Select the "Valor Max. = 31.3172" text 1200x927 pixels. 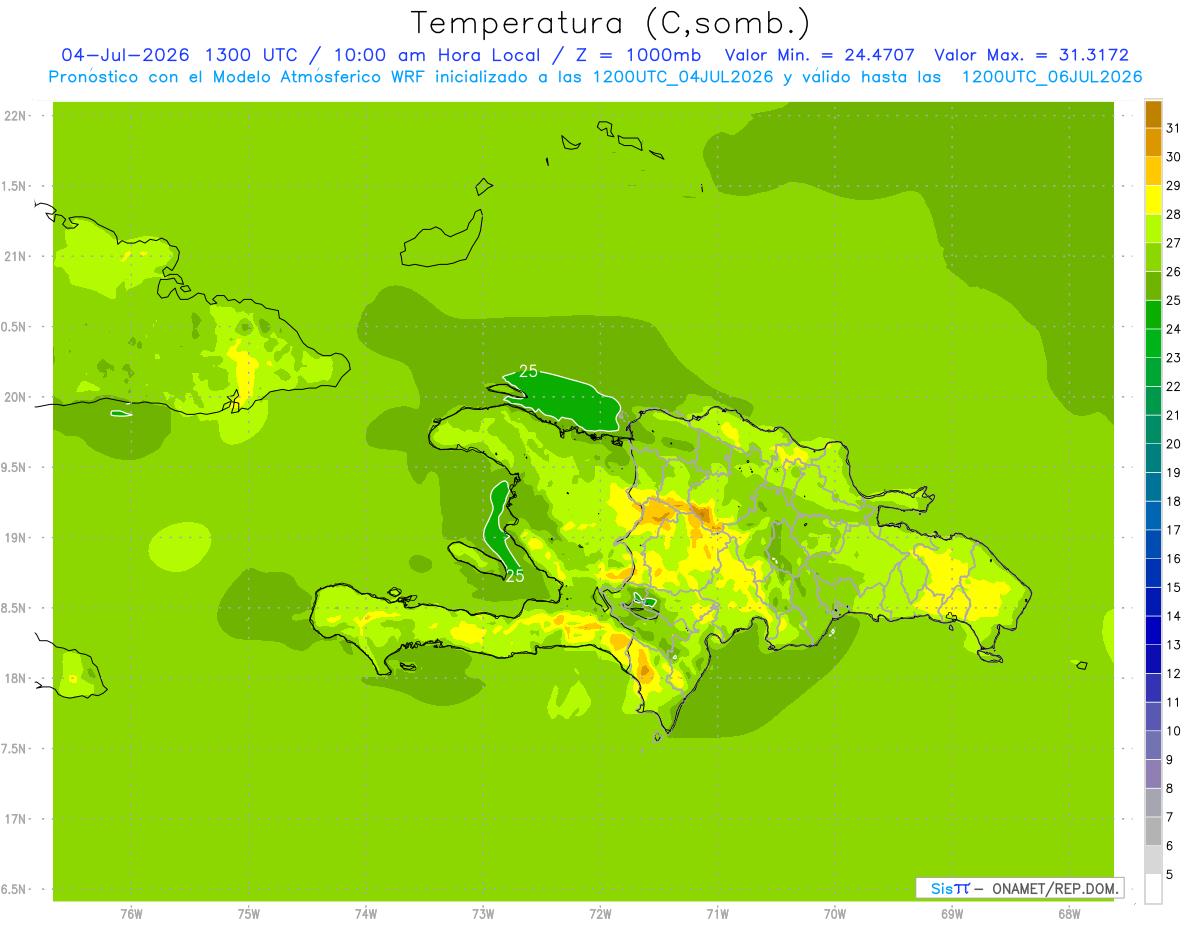coord(1032,55)
